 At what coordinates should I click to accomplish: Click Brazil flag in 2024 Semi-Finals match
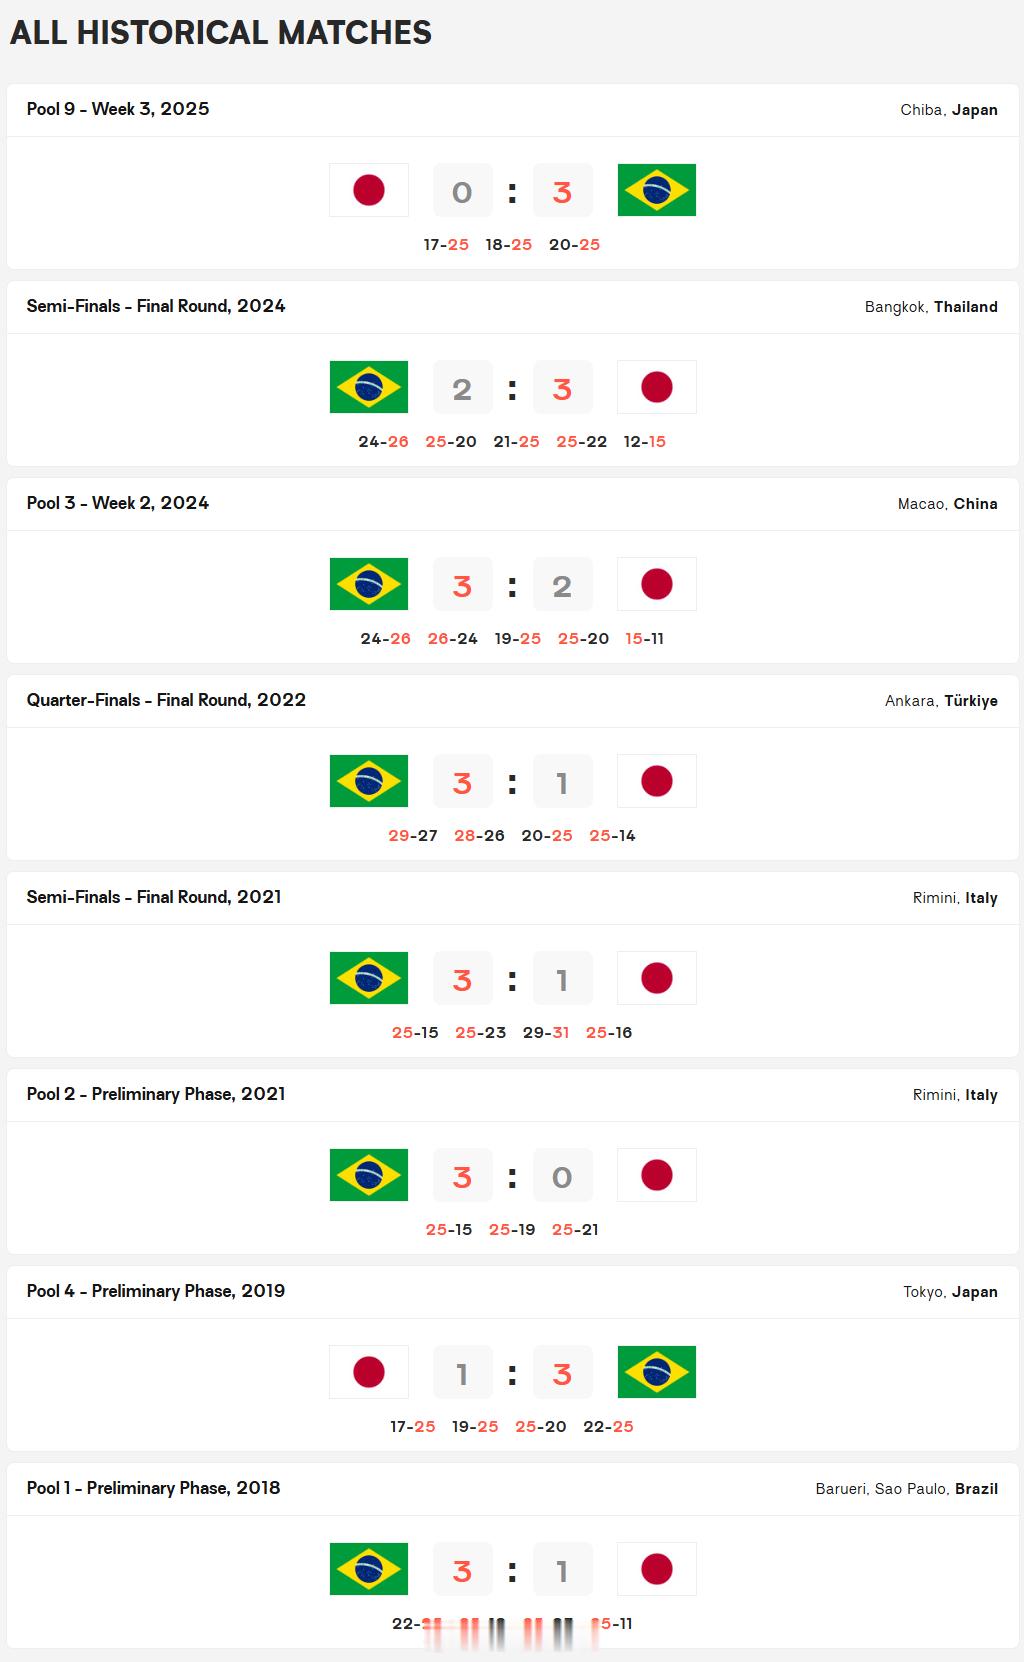coord(369,387)
